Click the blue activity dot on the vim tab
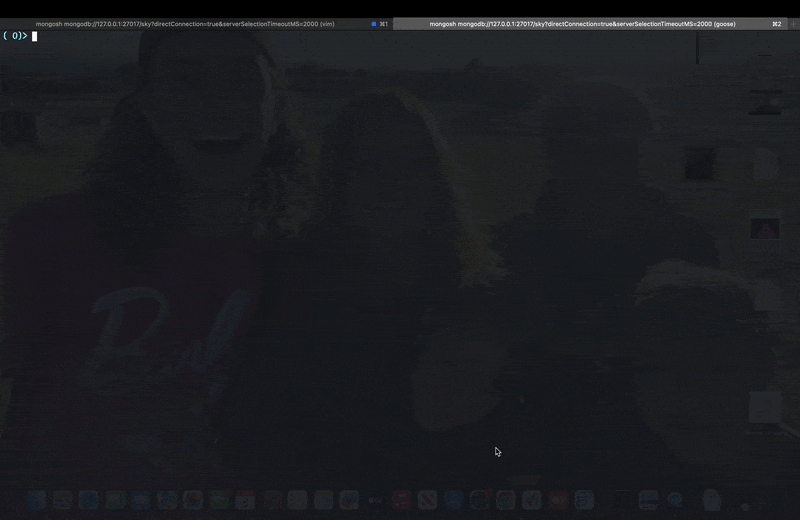800x520 pixels. 374,24
